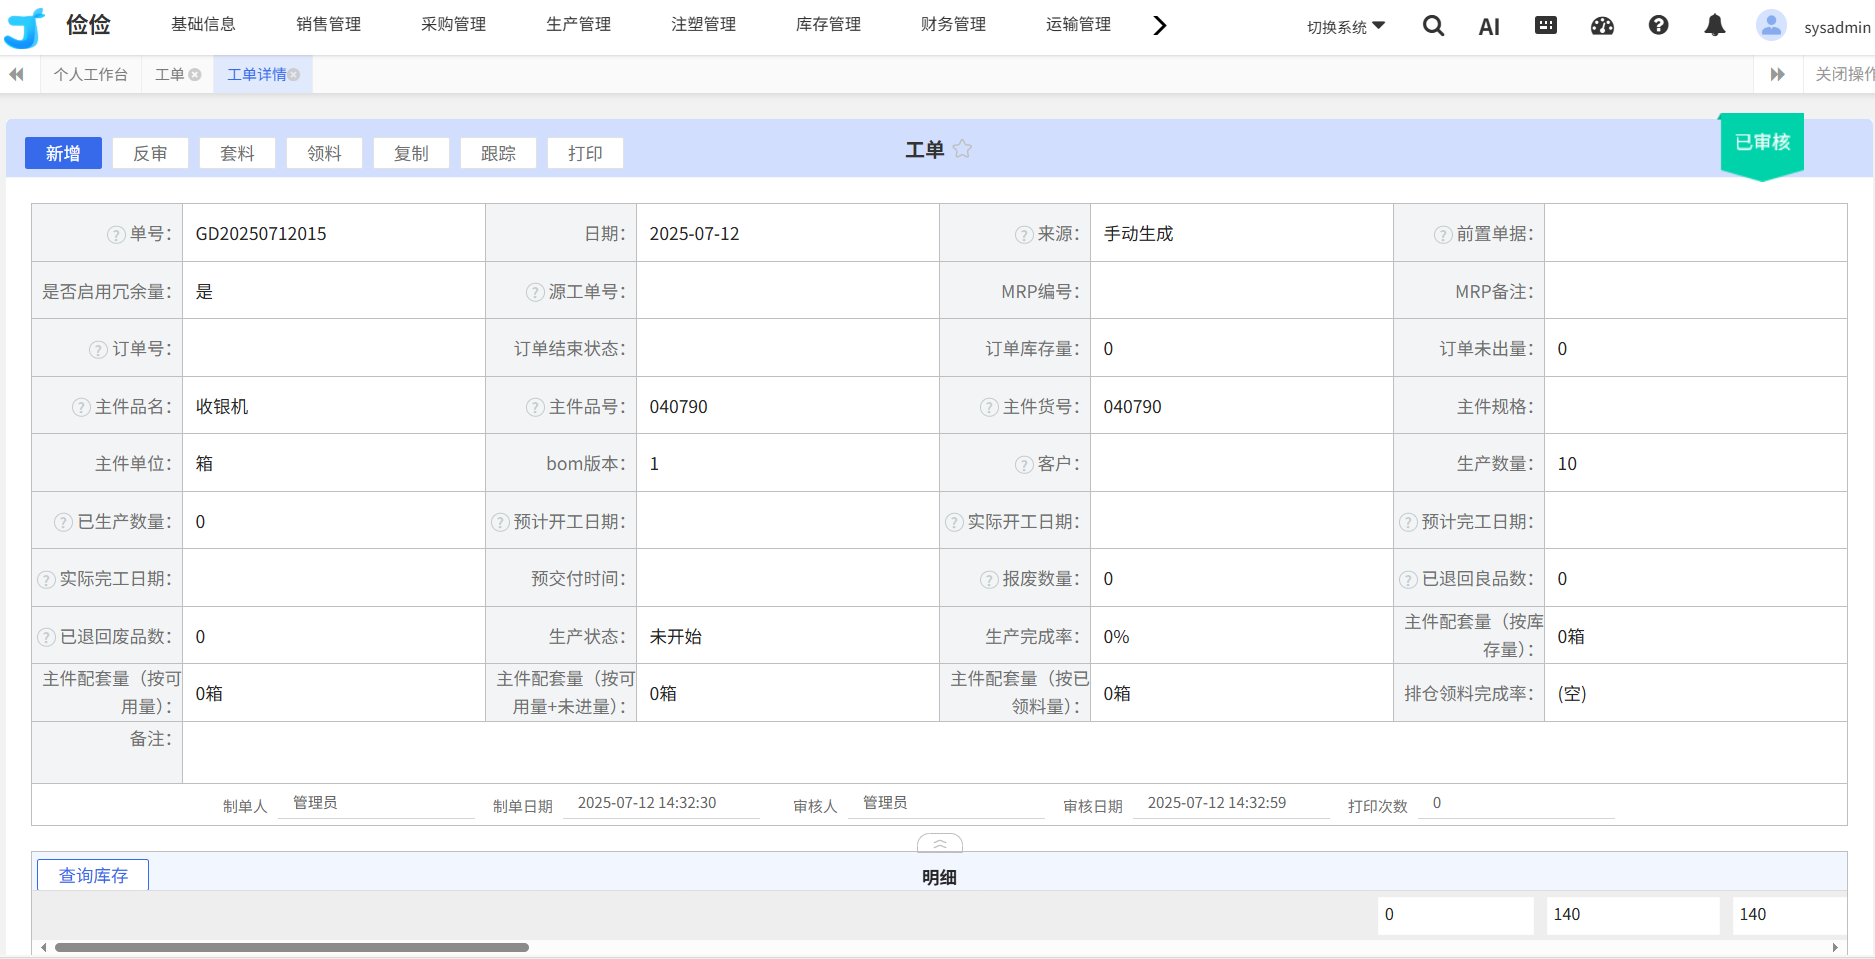Expand the 切换系统 dropdown
The image size is (1875, 959).
click(x=1345, y=27)
